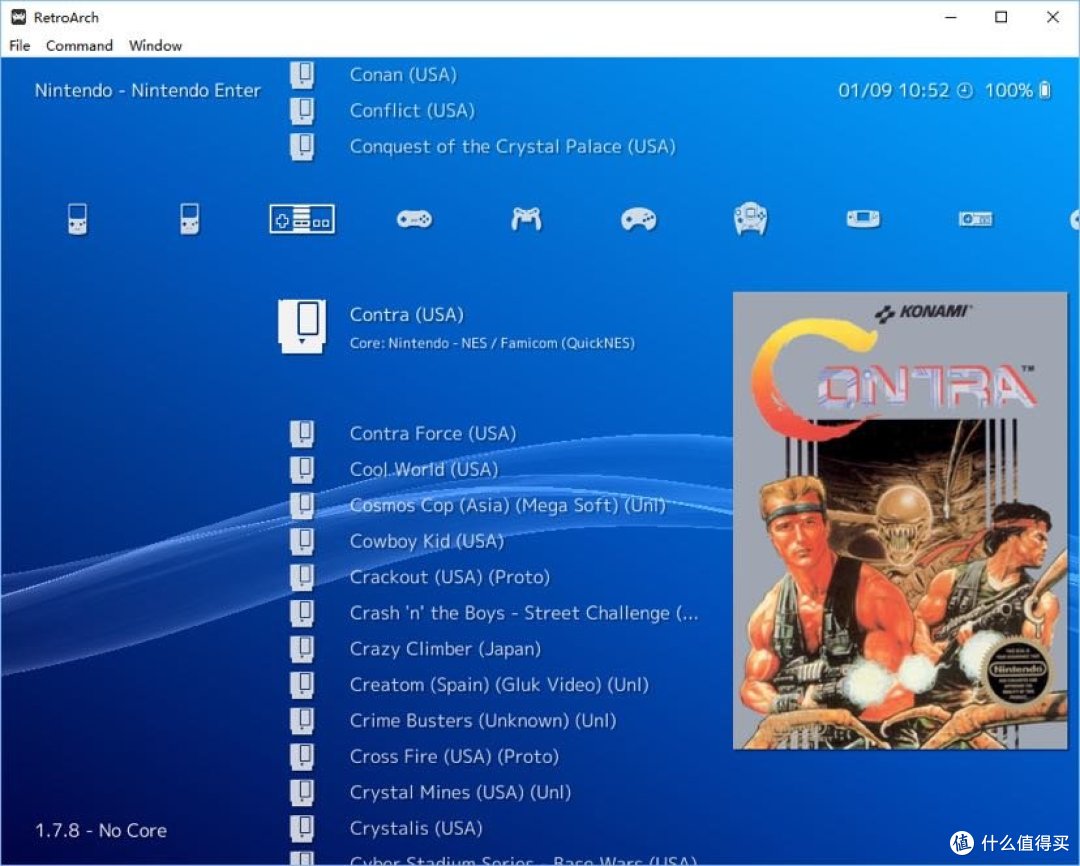The width and height of the screenshot is (1080, 866).
Task: Select Cool World (USA)
Action: [x=424, y=469]
